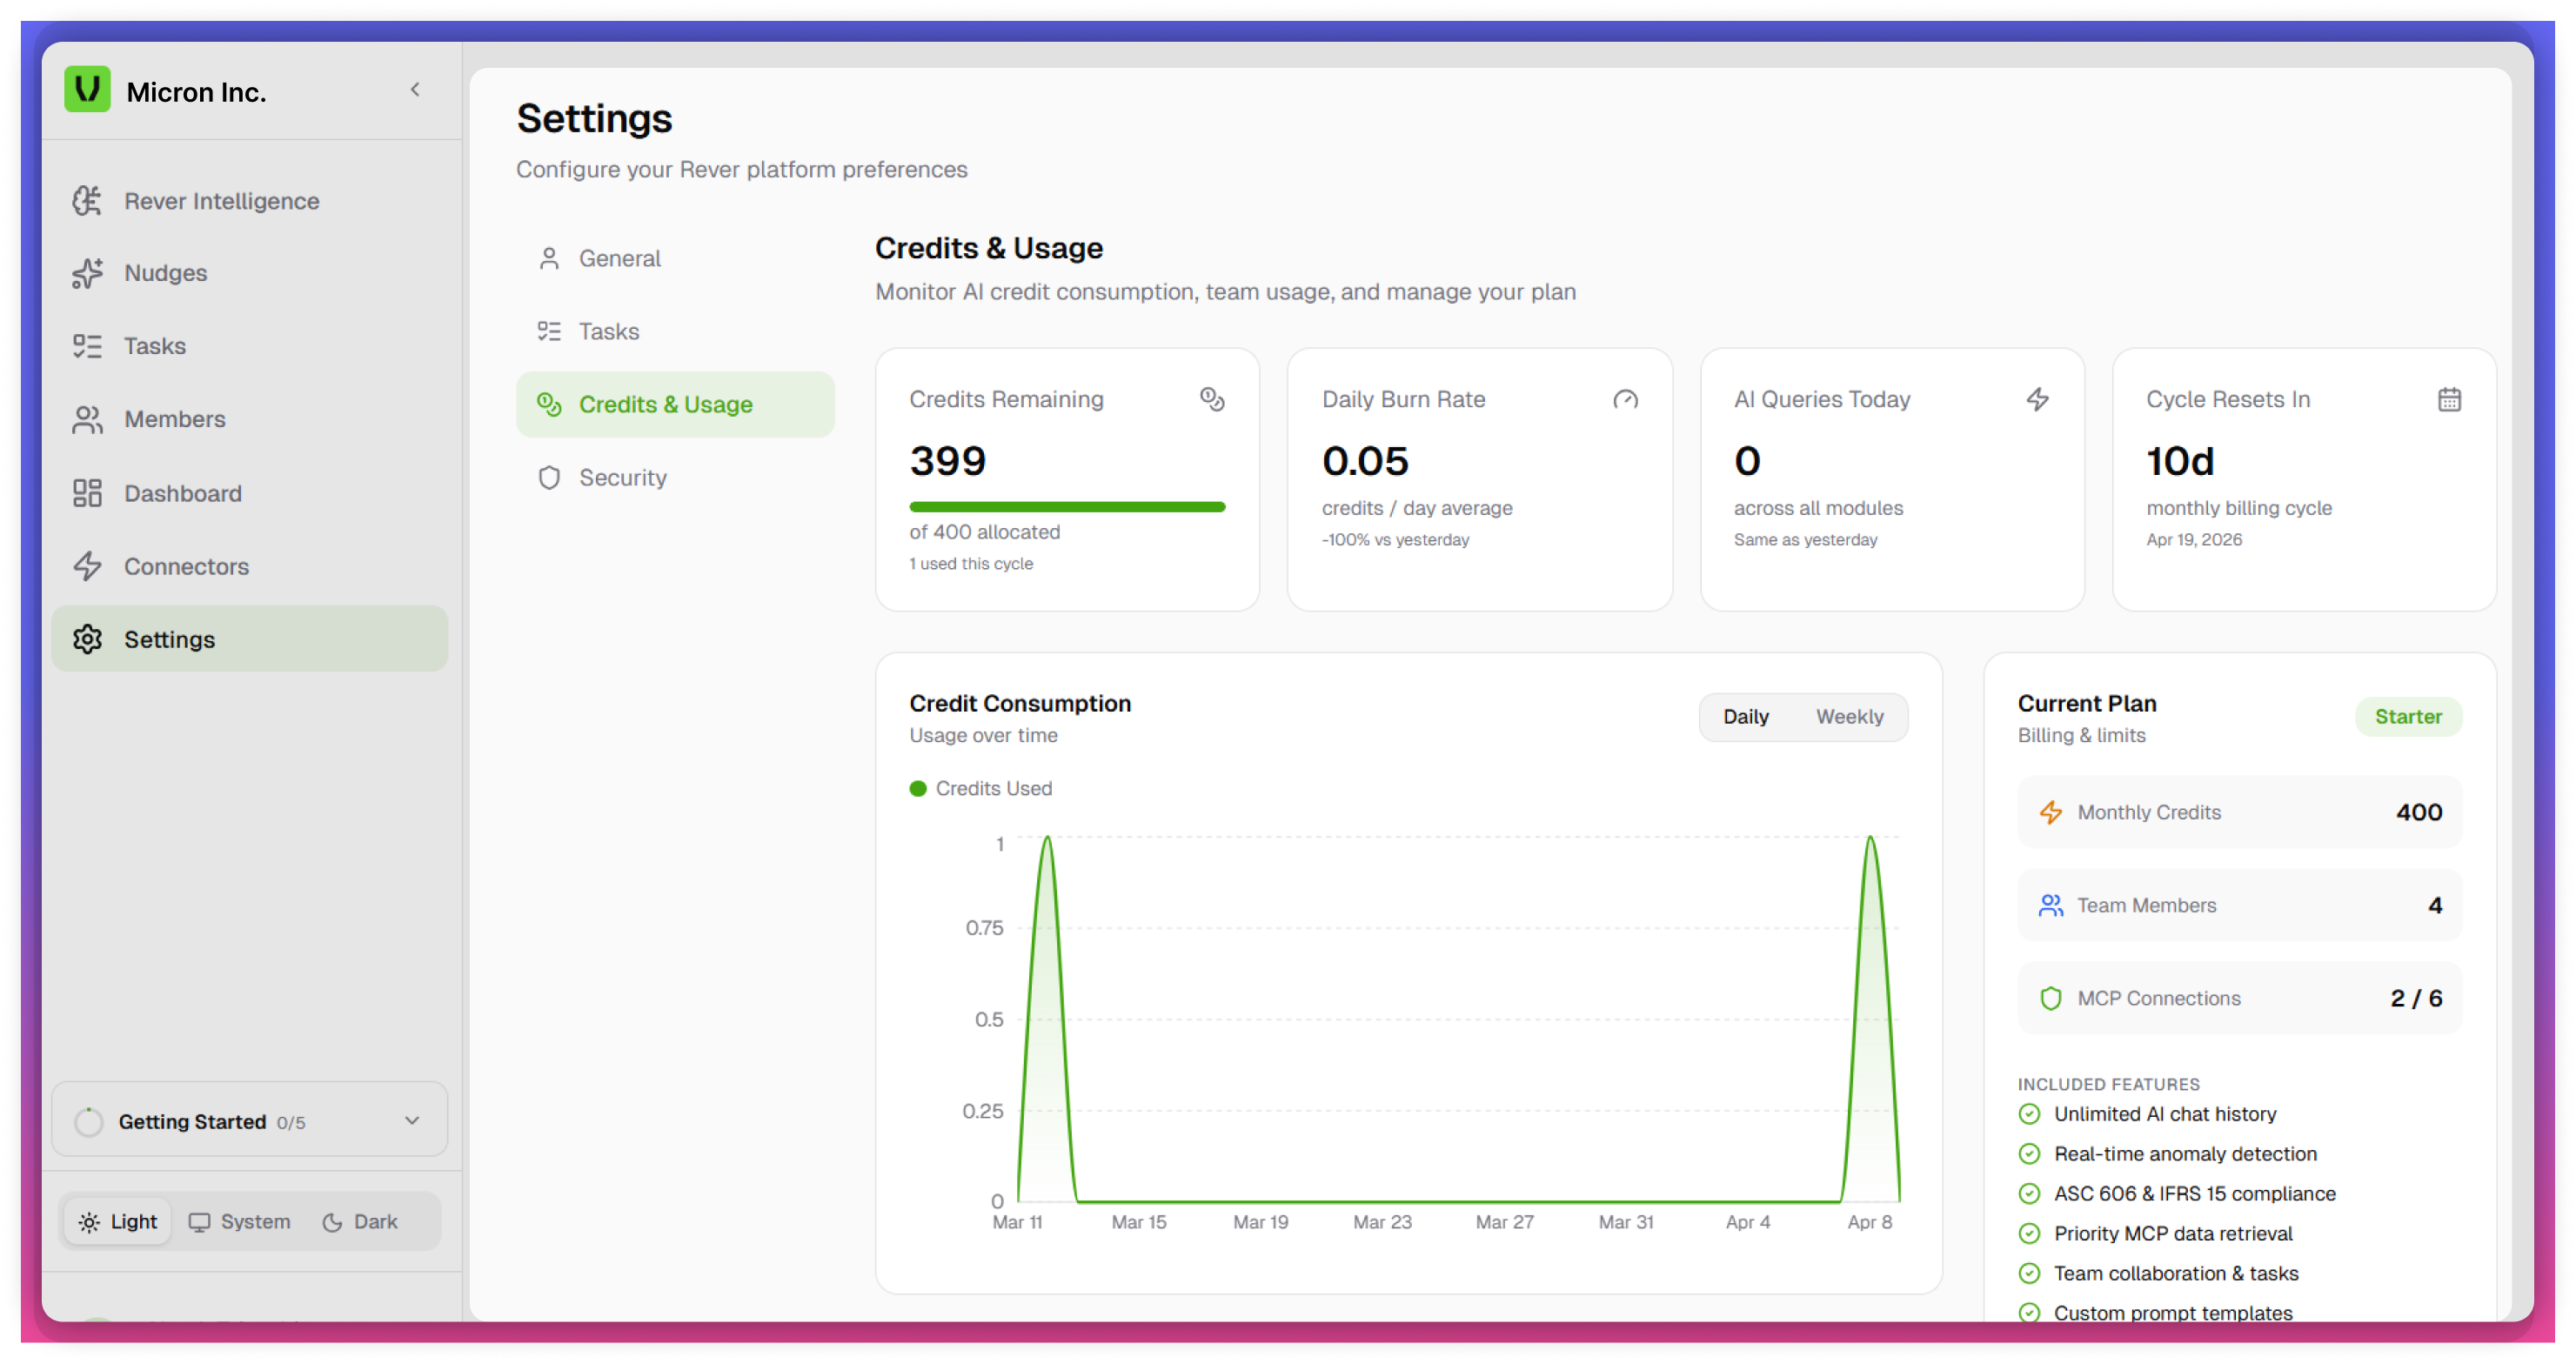Click the Tasks icon in sidebar

pyautogui.click(x=88, y=345)
